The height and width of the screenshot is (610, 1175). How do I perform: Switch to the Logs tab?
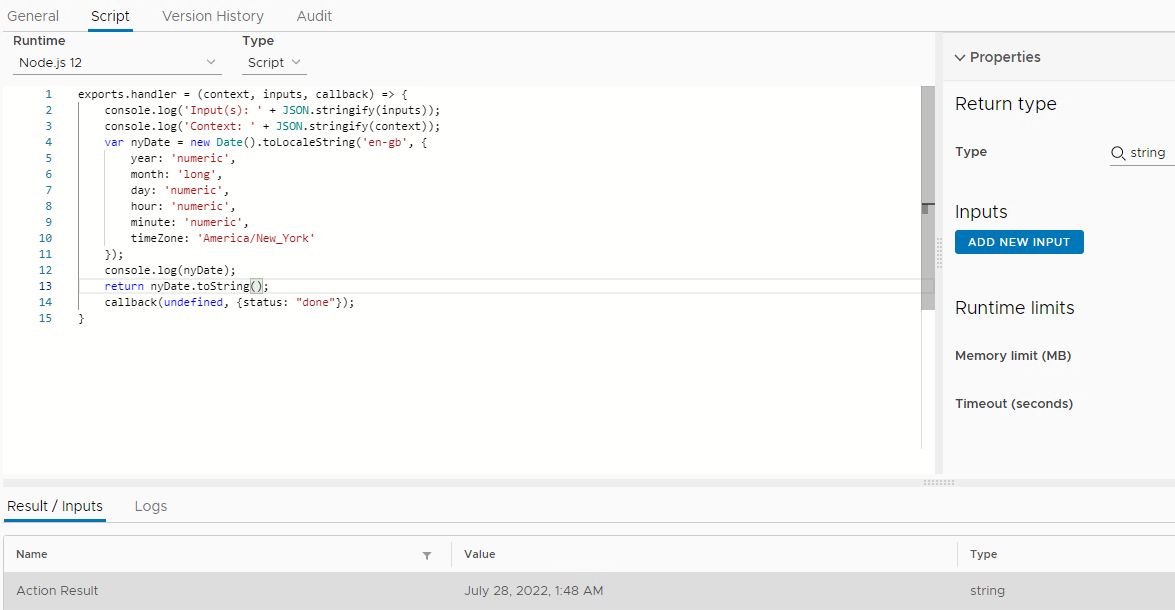click(151, 506)
